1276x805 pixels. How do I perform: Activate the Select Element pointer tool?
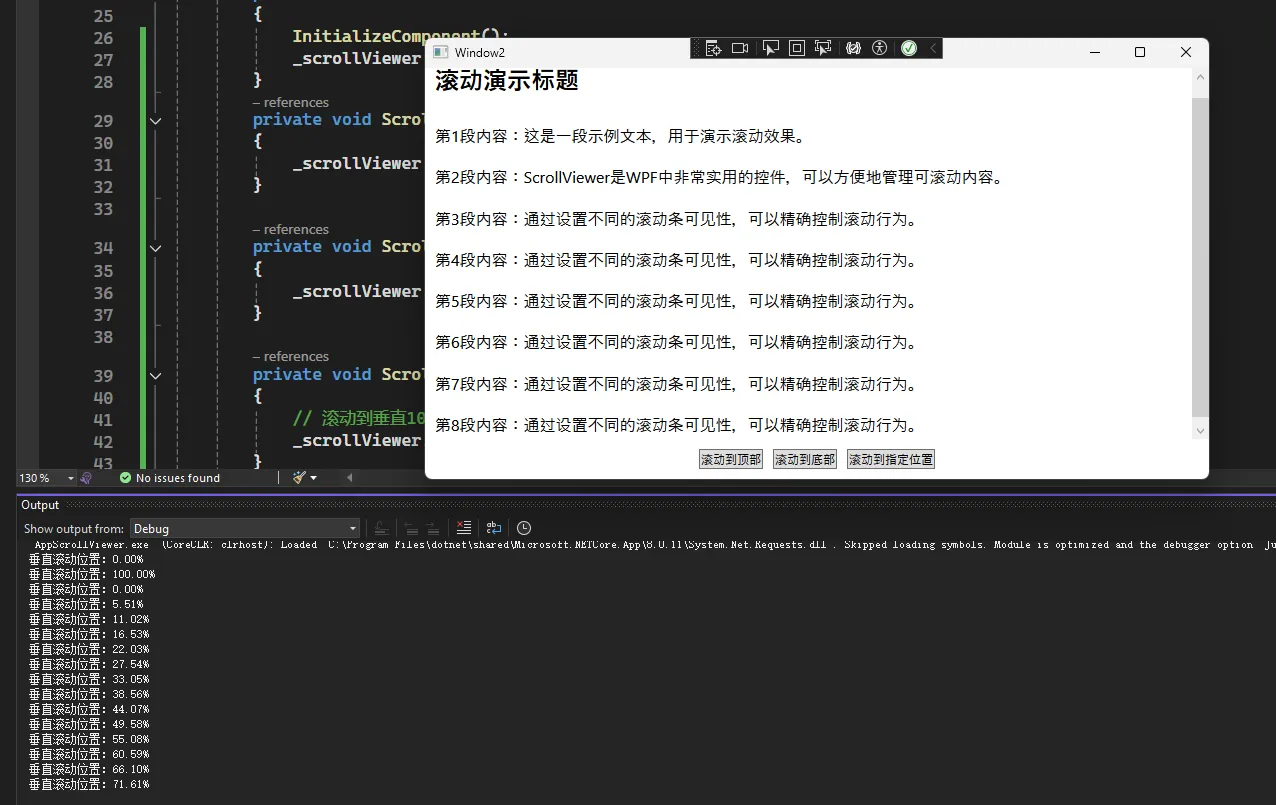(x=770, y=48)
